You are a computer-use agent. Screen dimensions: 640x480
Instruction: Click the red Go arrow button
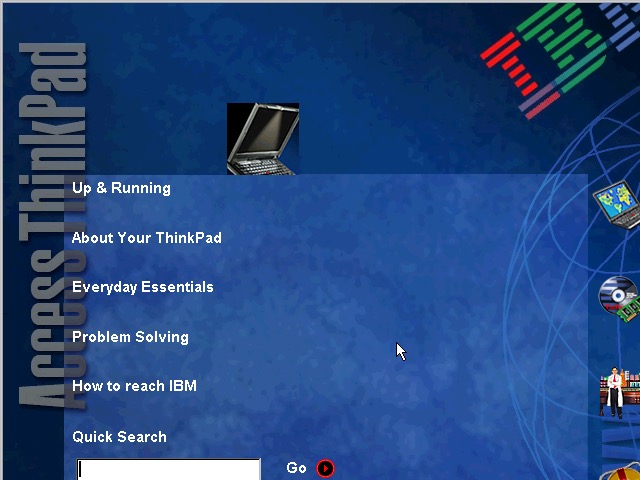[x=325, y=468]
